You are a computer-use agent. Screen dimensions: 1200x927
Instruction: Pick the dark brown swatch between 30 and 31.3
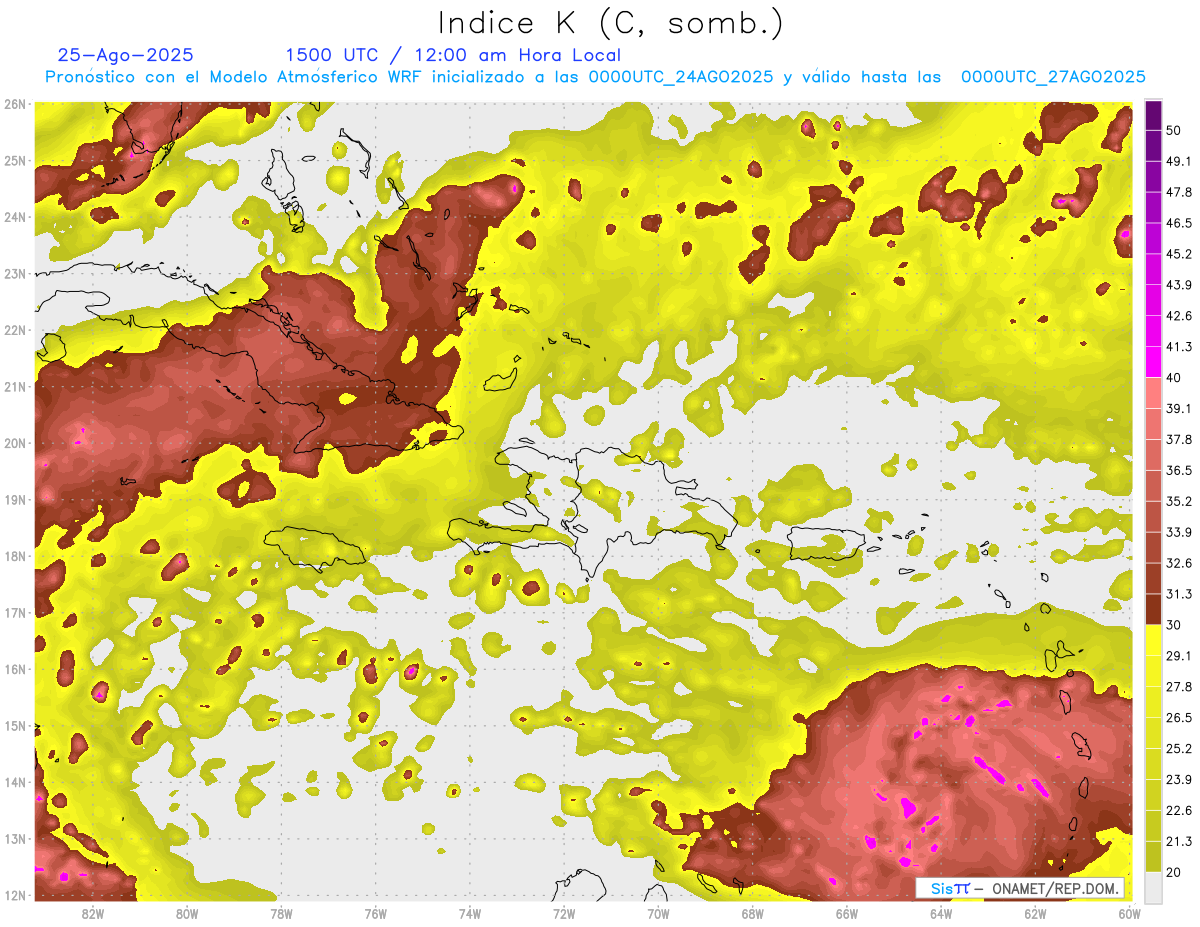(x=1153, y=609)
